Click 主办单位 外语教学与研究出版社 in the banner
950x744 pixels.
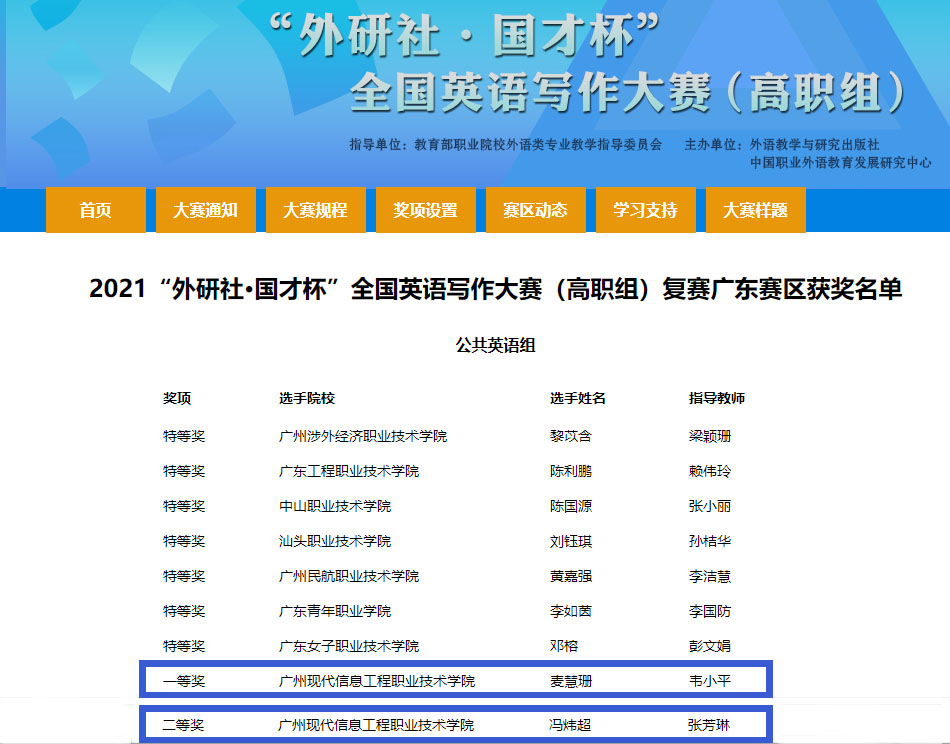coord(782,145)
